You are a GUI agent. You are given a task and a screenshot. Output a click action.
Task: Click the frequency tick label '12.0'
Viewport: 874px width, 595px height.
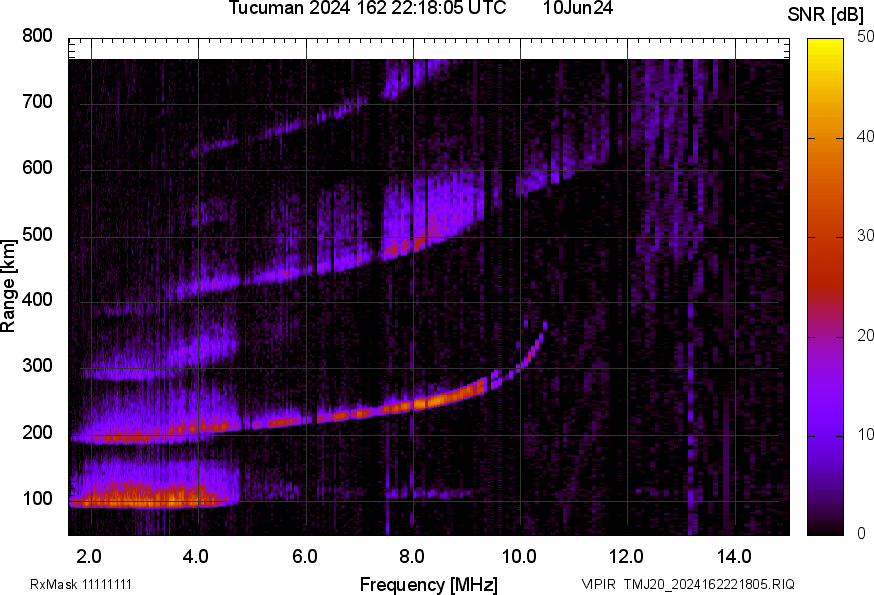[626, 557]
